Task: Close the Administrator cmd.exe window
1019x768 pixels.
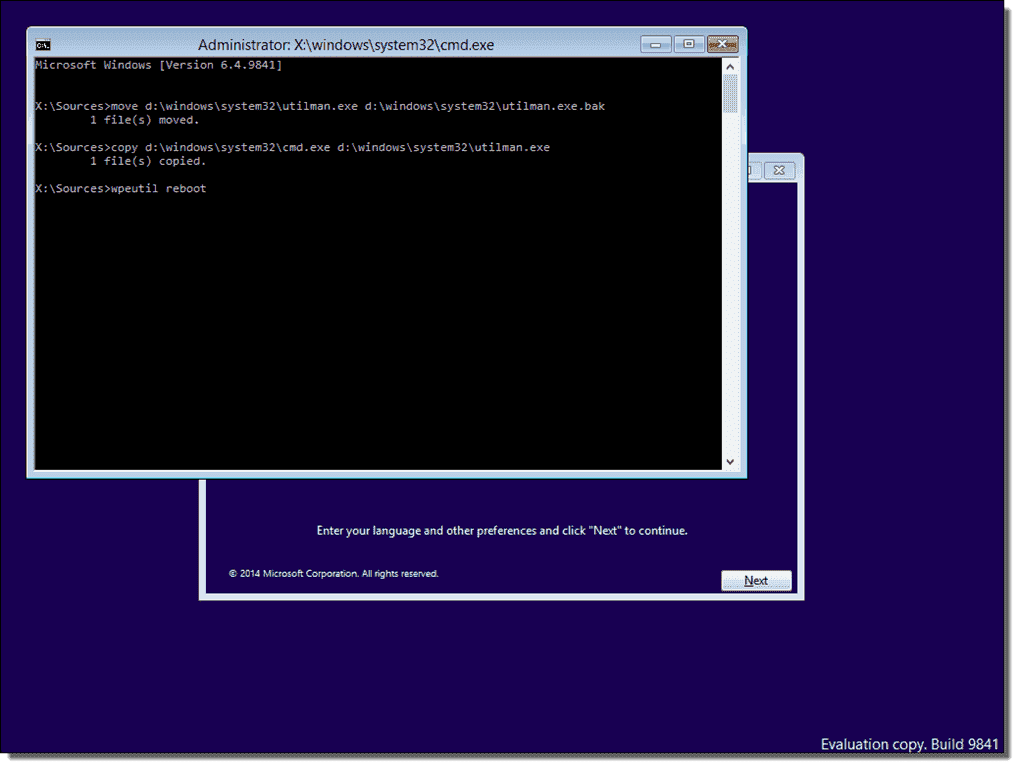Action: [722, 44]
